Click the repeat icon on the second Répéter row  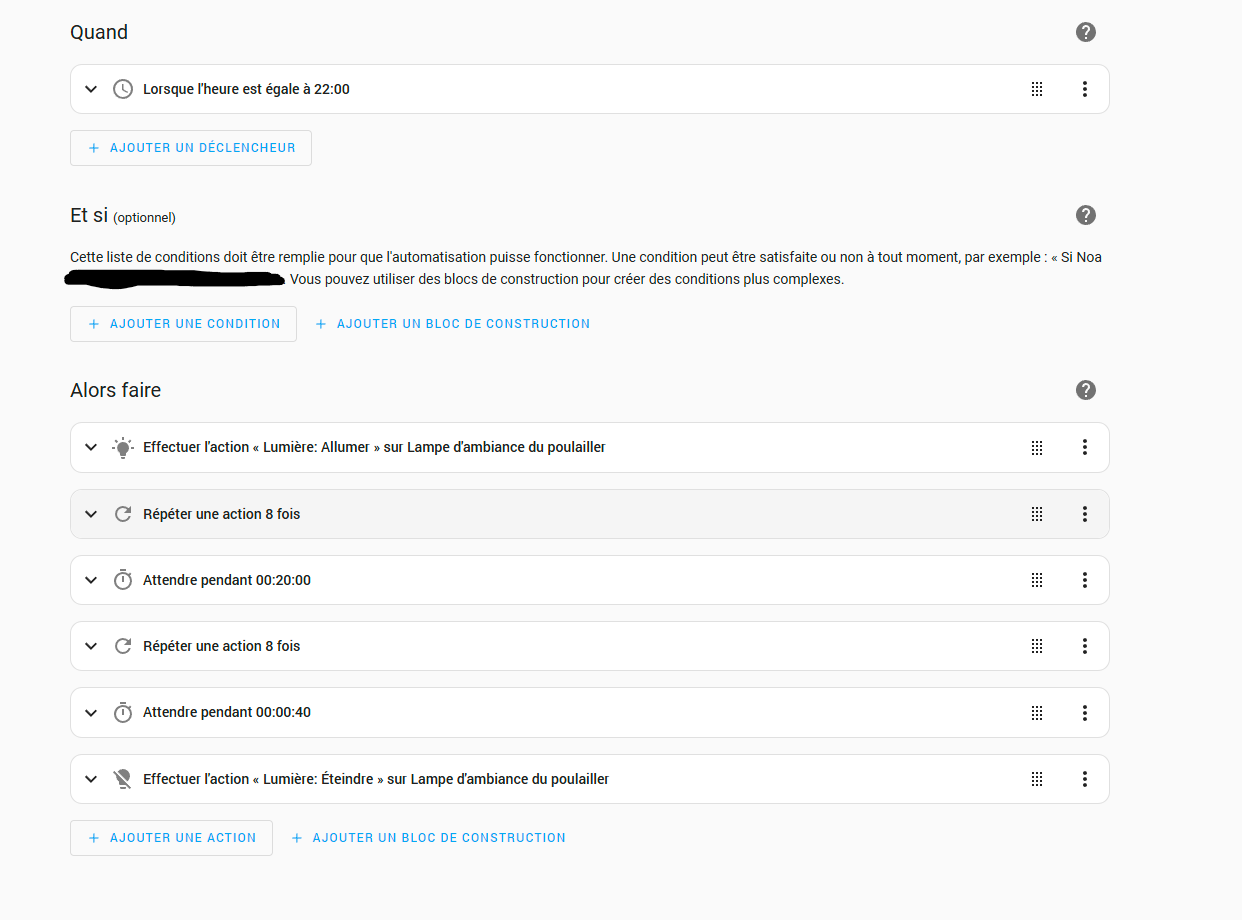[x=123, y=646]
